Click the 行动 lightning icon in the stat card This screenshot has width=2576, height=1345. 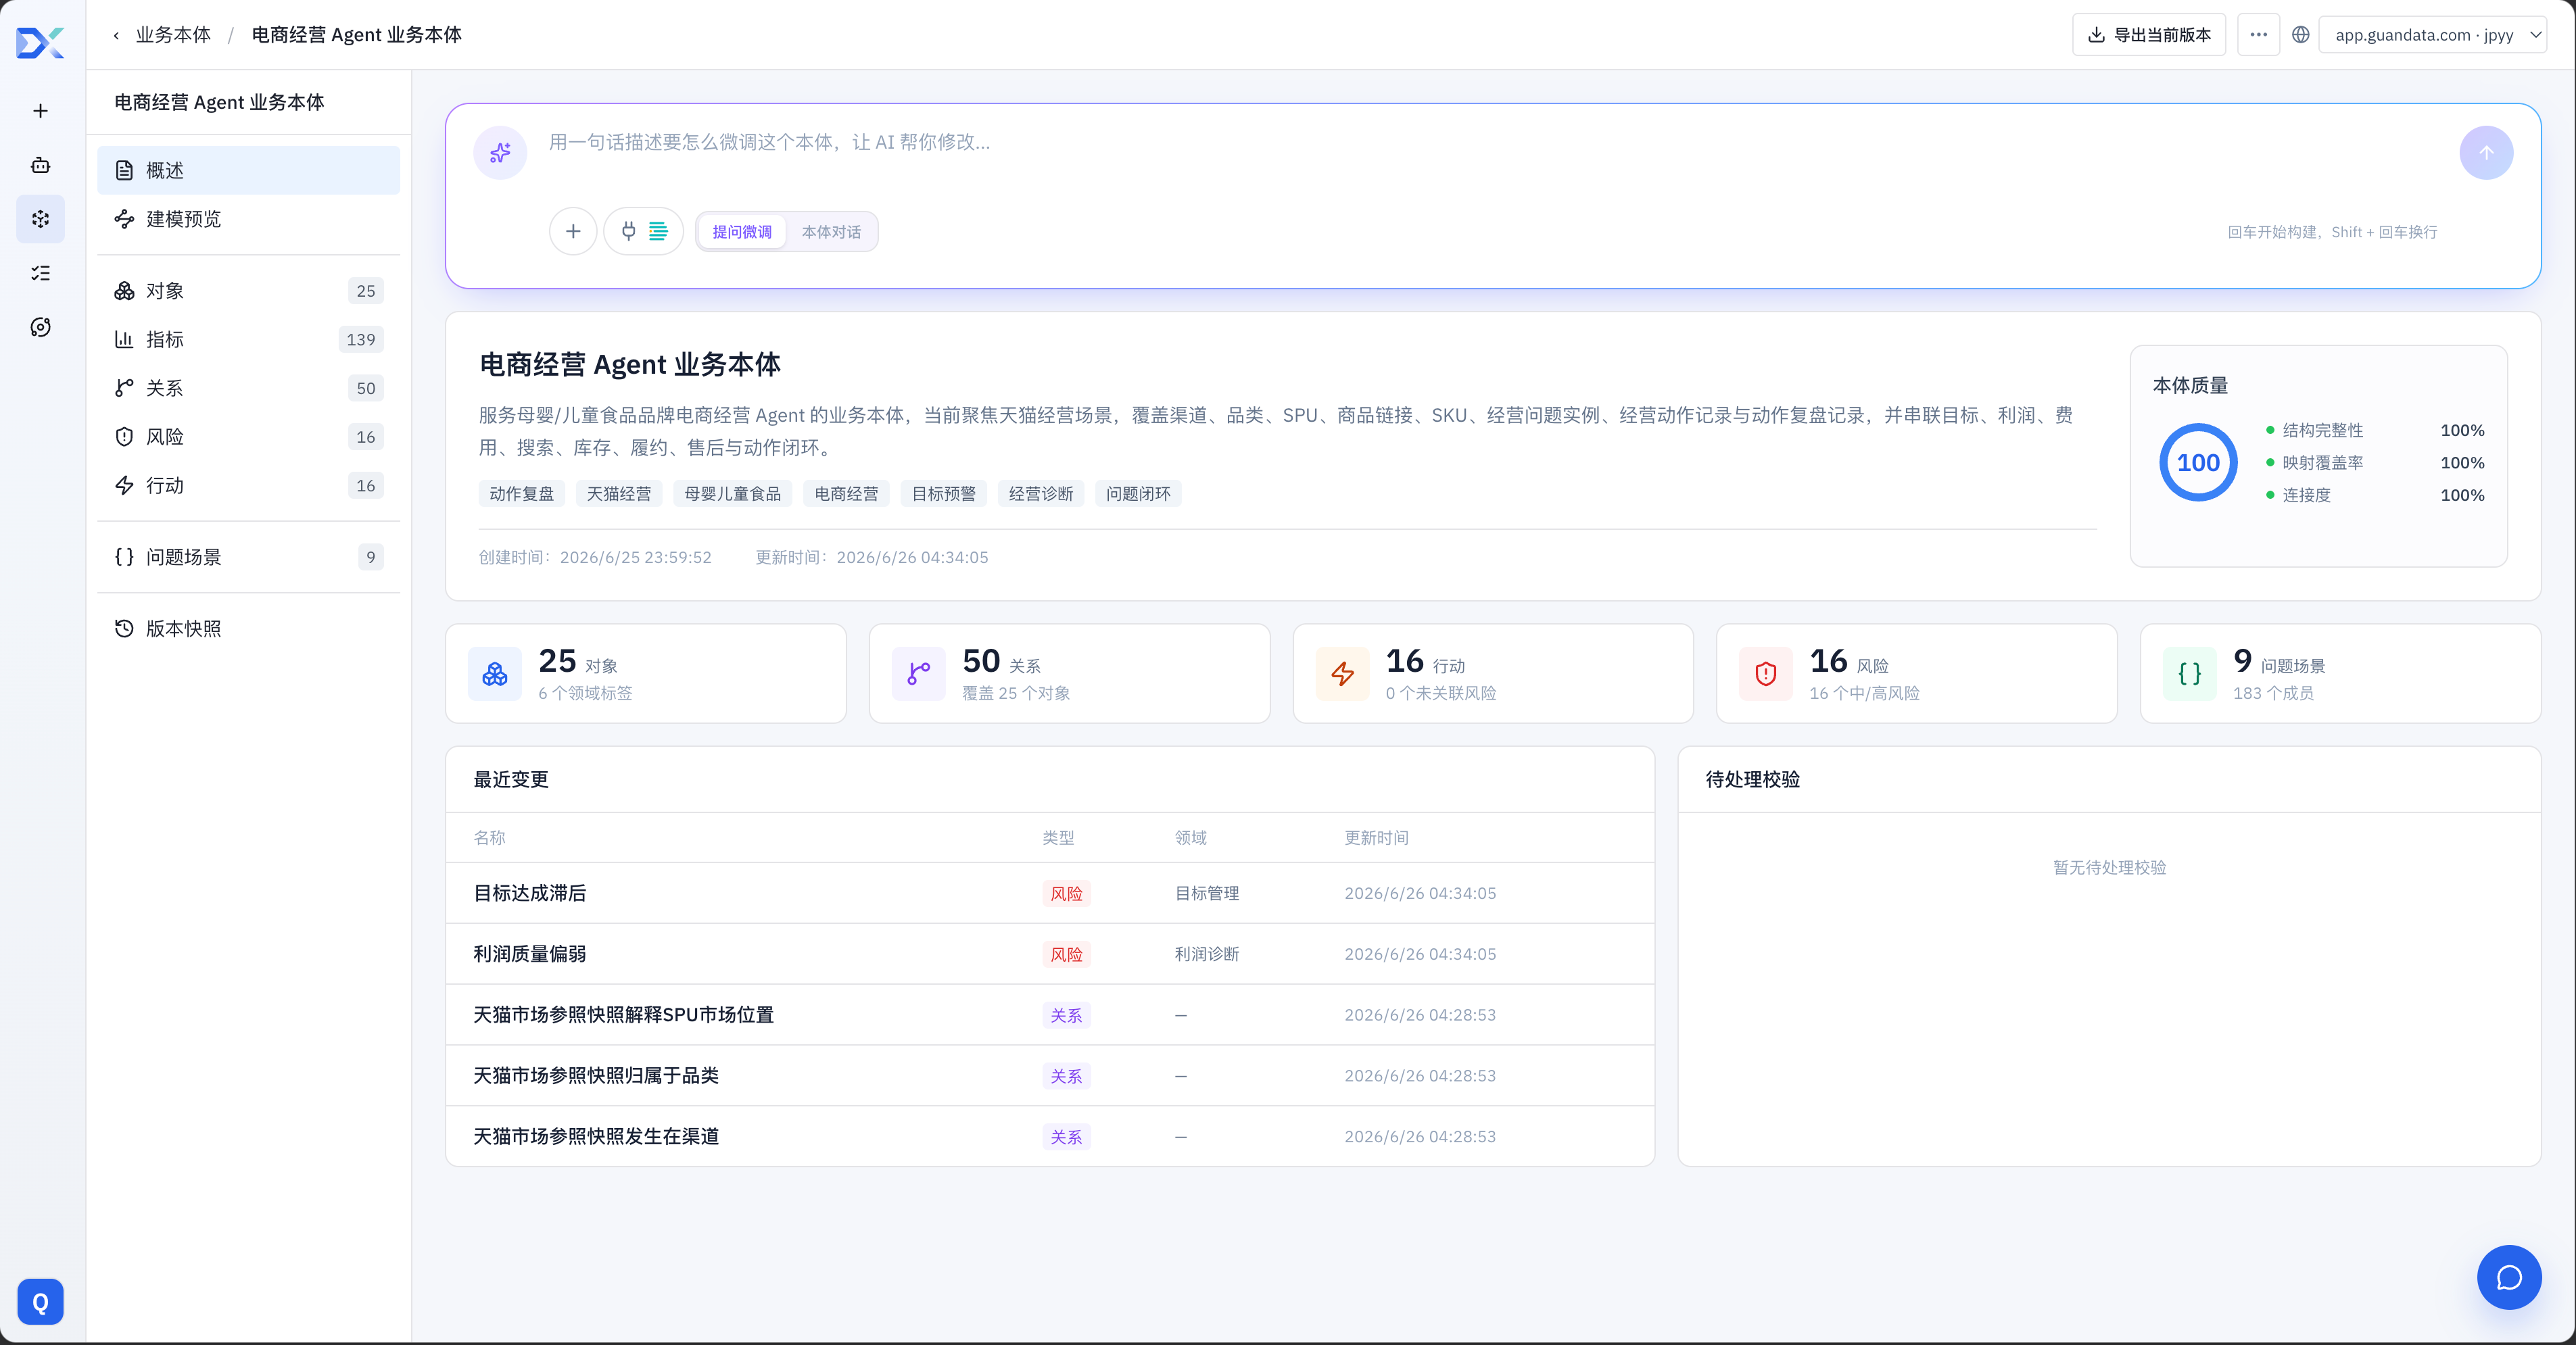click(1342, 674)
